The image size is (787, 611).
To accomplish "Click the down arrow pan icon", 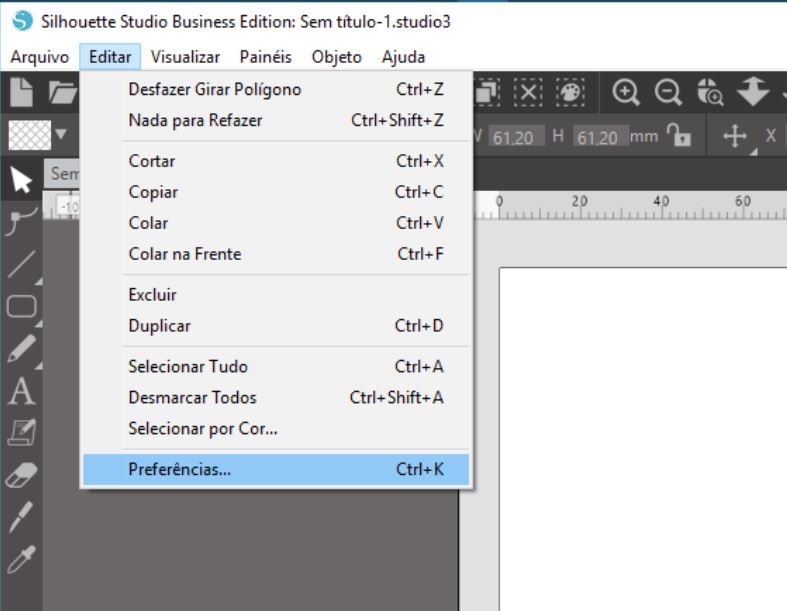I will click(x=753, y=91).
